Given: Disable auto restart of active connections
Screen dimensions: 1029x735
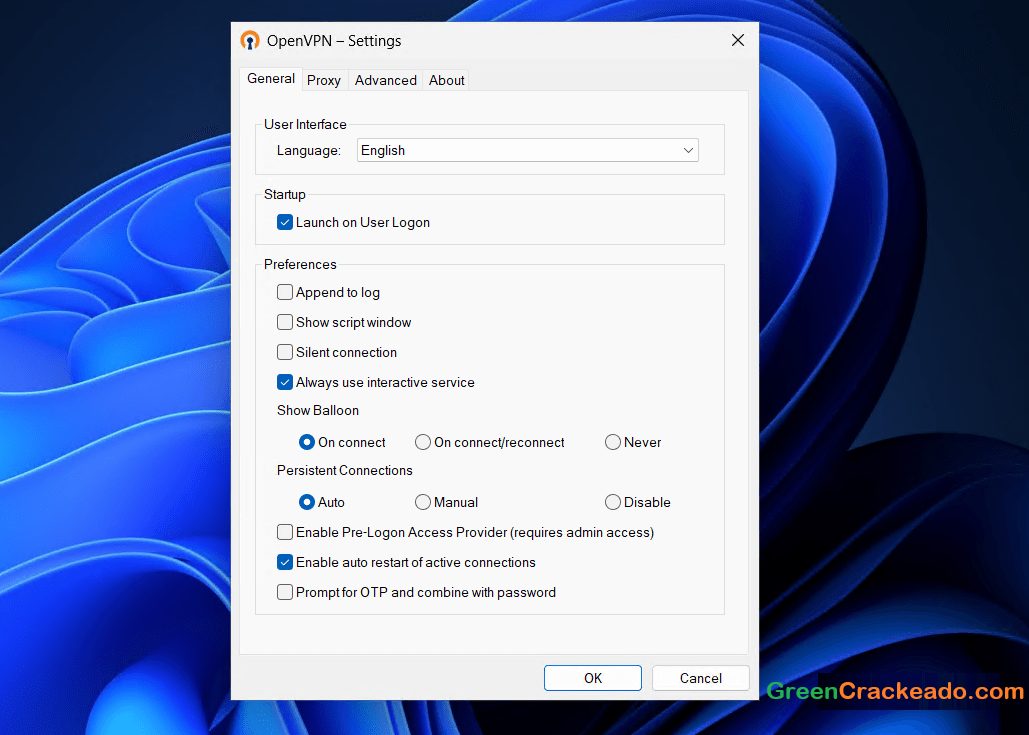Looking at the screenshot, I should tap(285, 562).
